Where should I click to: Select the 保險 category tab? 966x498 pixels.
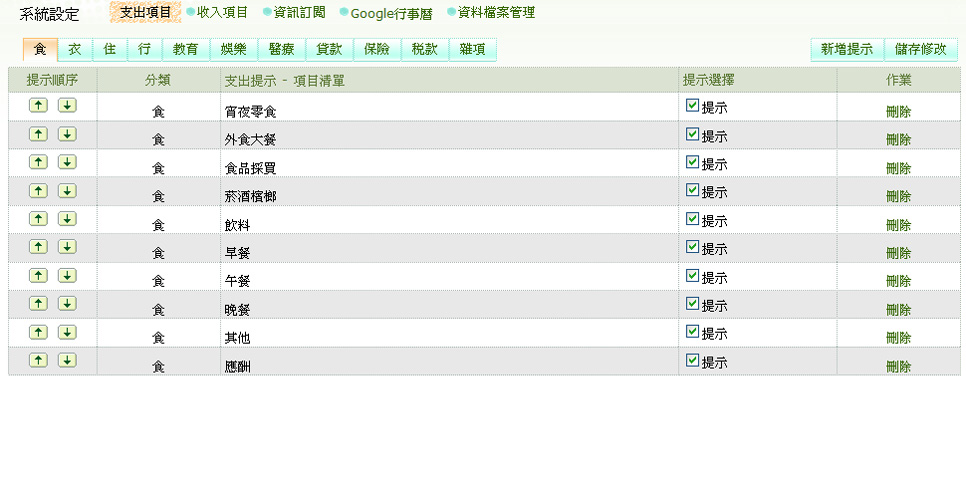coord(377,49)
